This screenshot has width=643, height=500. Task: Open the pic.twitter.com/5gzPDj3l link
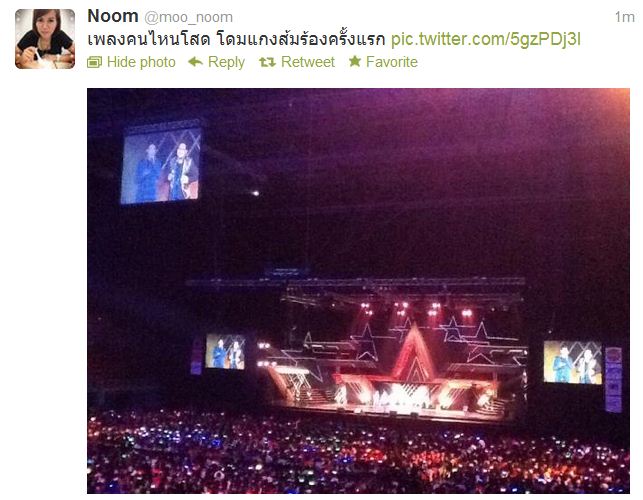click(x=486, y=40)
